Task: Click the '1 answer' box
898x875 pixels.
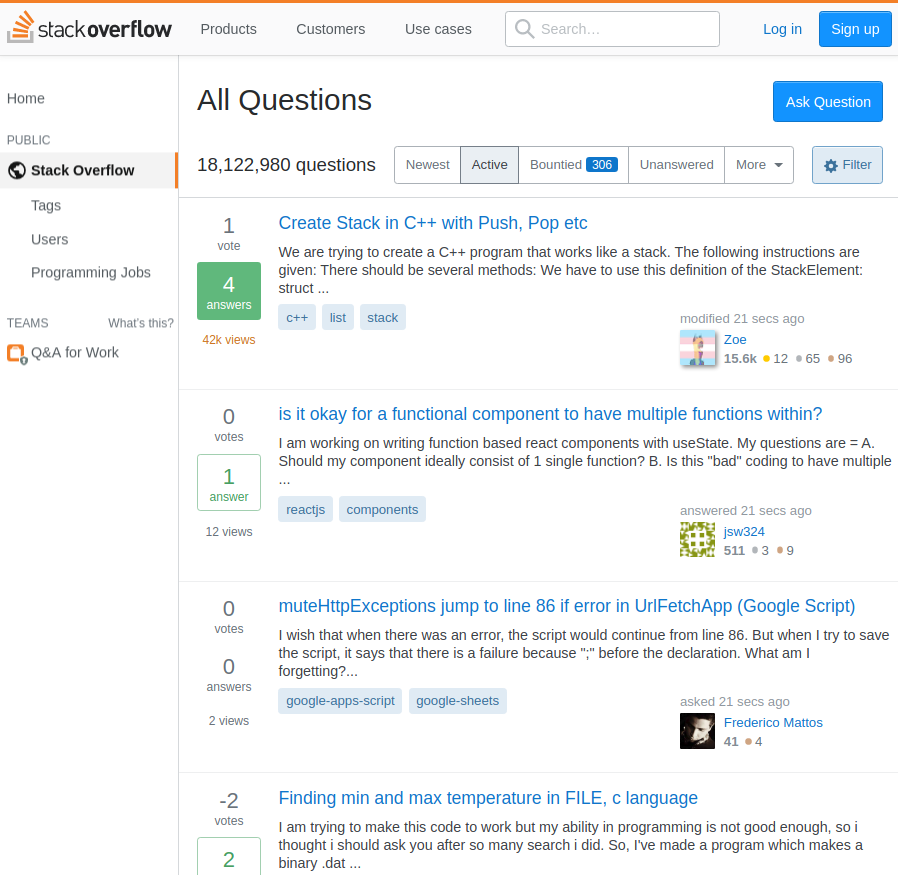Action: click(229, 482)
